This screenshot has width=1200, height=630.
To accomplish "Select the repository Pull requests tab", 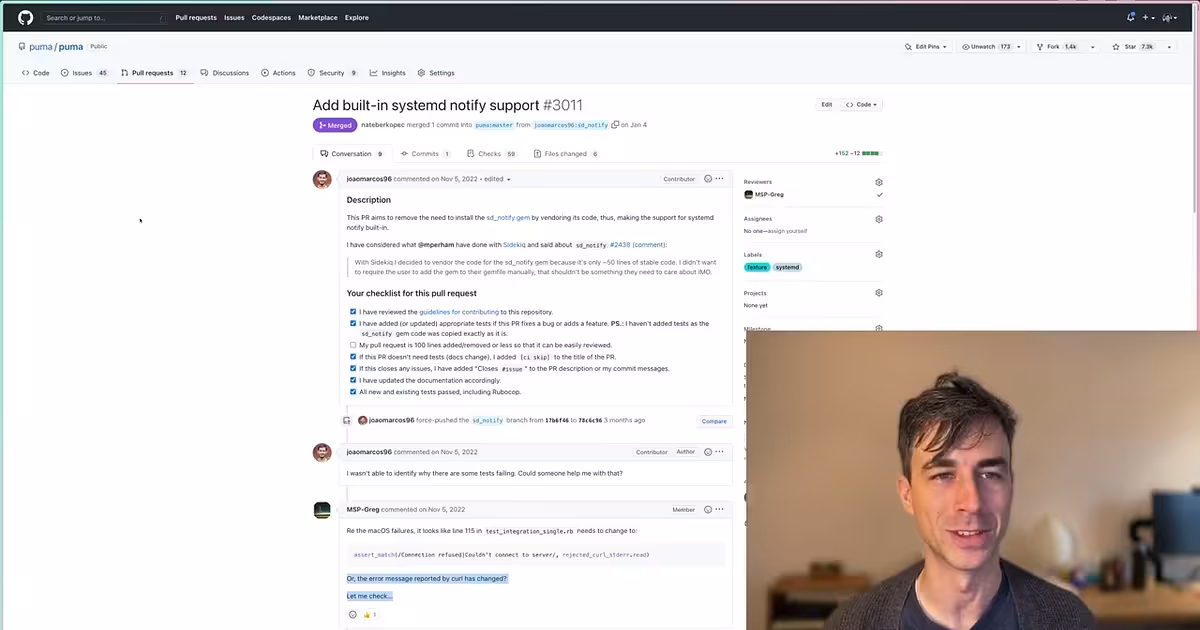I will [154, 73].
